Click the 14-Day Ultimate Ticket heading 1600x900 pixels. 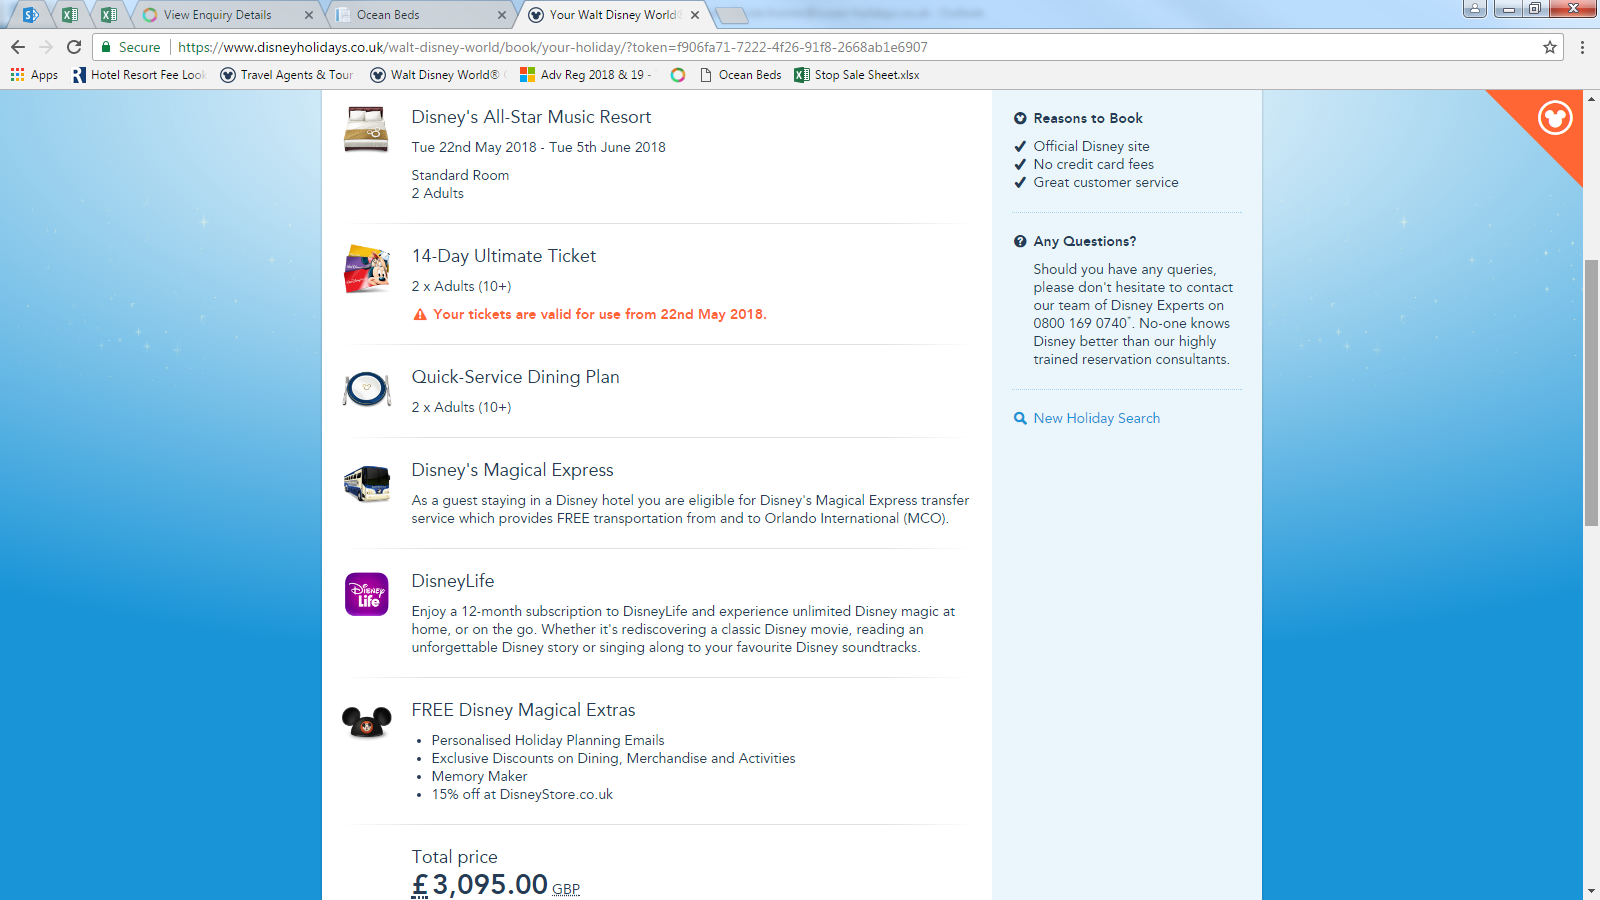coord(504,256)
